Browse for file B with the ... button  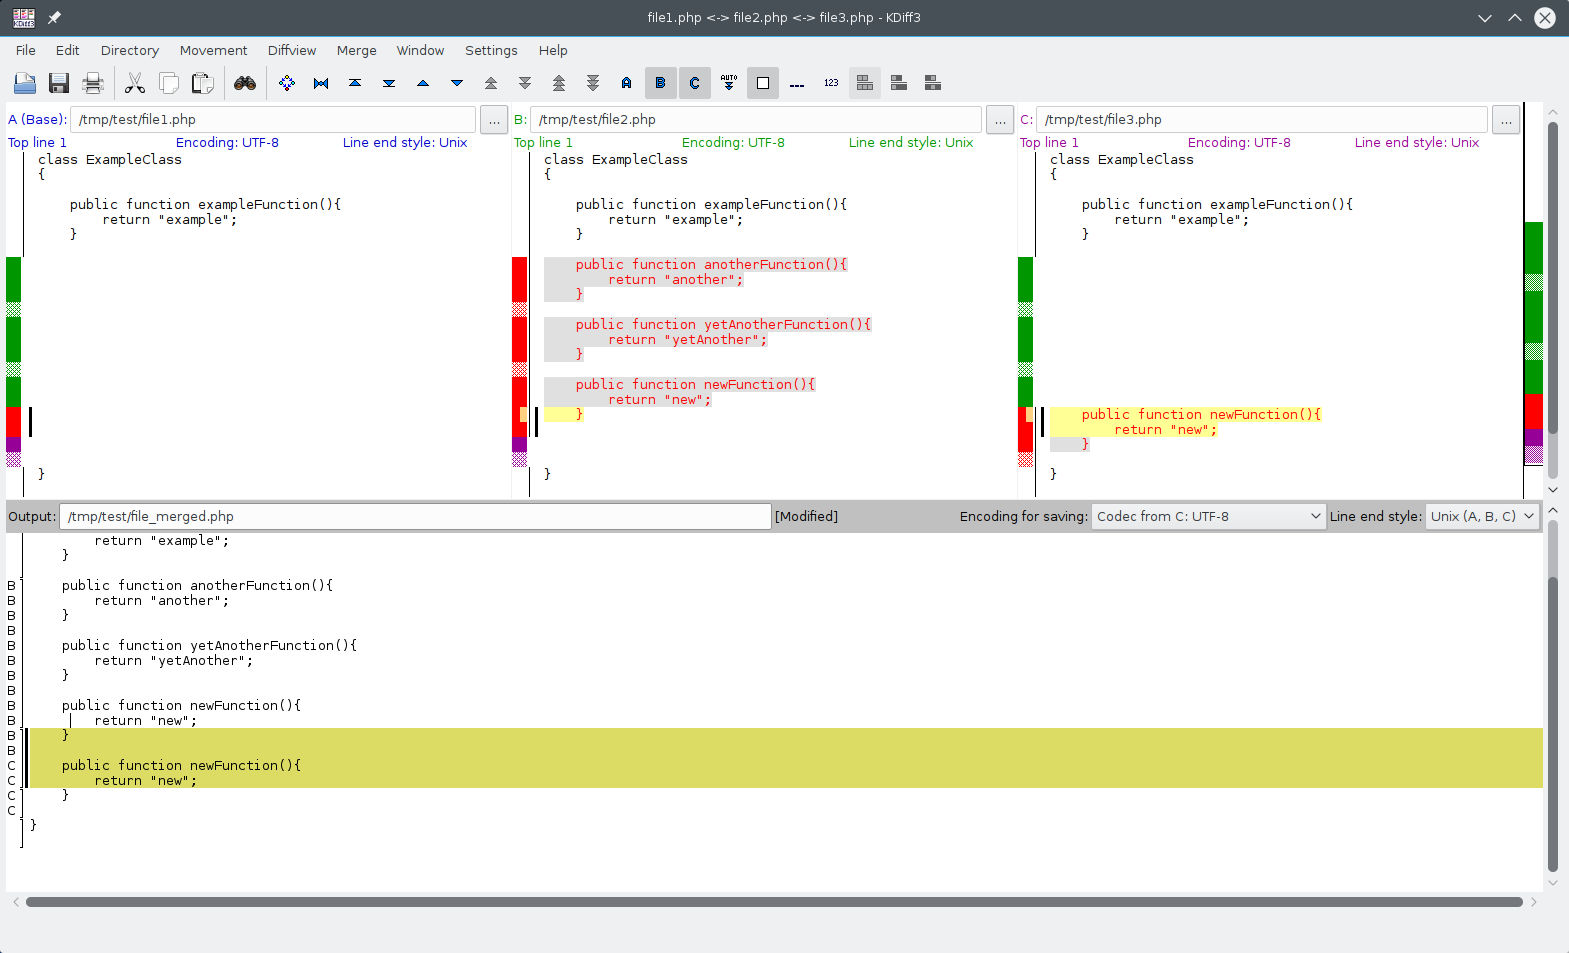1000,120
